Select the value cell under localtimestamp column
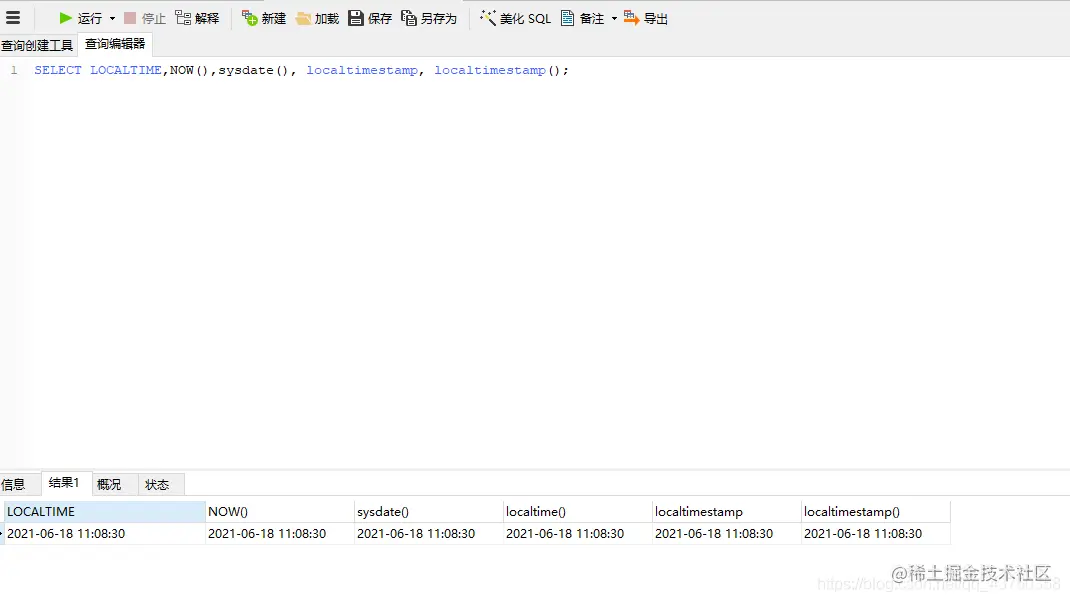Image resolution: width=1070 pixels, height=602 pixels. pos(726,533)
